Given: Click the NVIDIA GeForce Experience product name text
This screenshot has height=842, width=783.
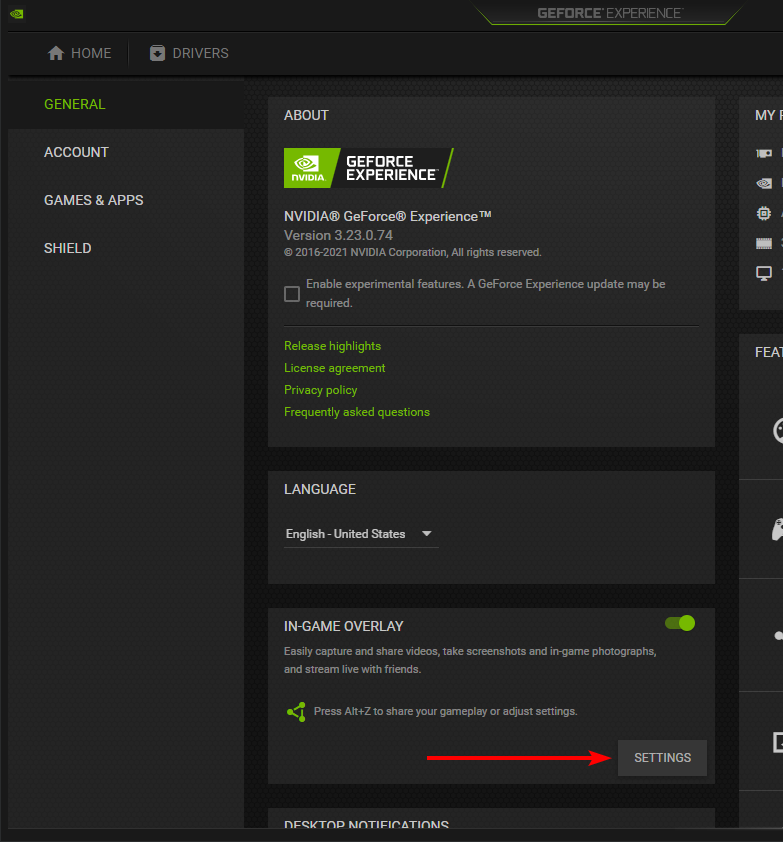Looking at the screenshot, I should pyautogui.click(x=388, y=216).
